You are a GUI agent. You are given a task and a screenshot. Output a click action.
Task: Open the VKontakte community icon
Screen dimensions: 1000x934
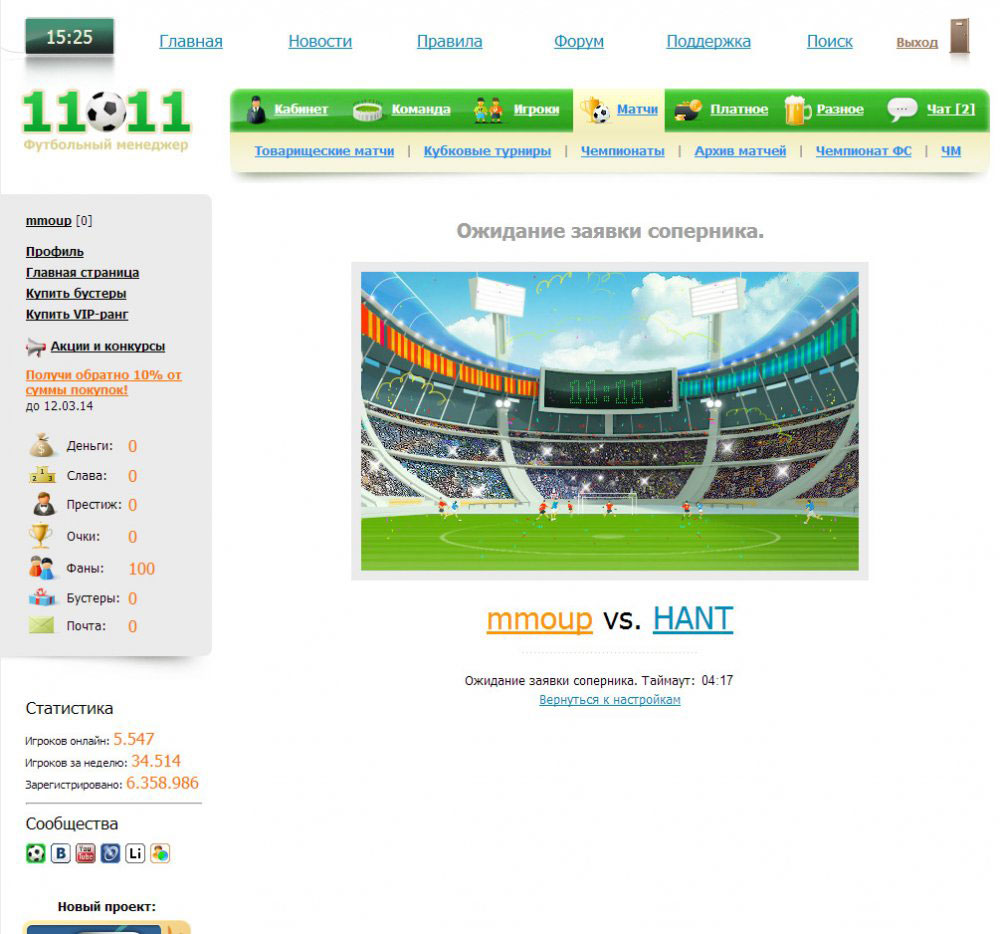[61, 853]
